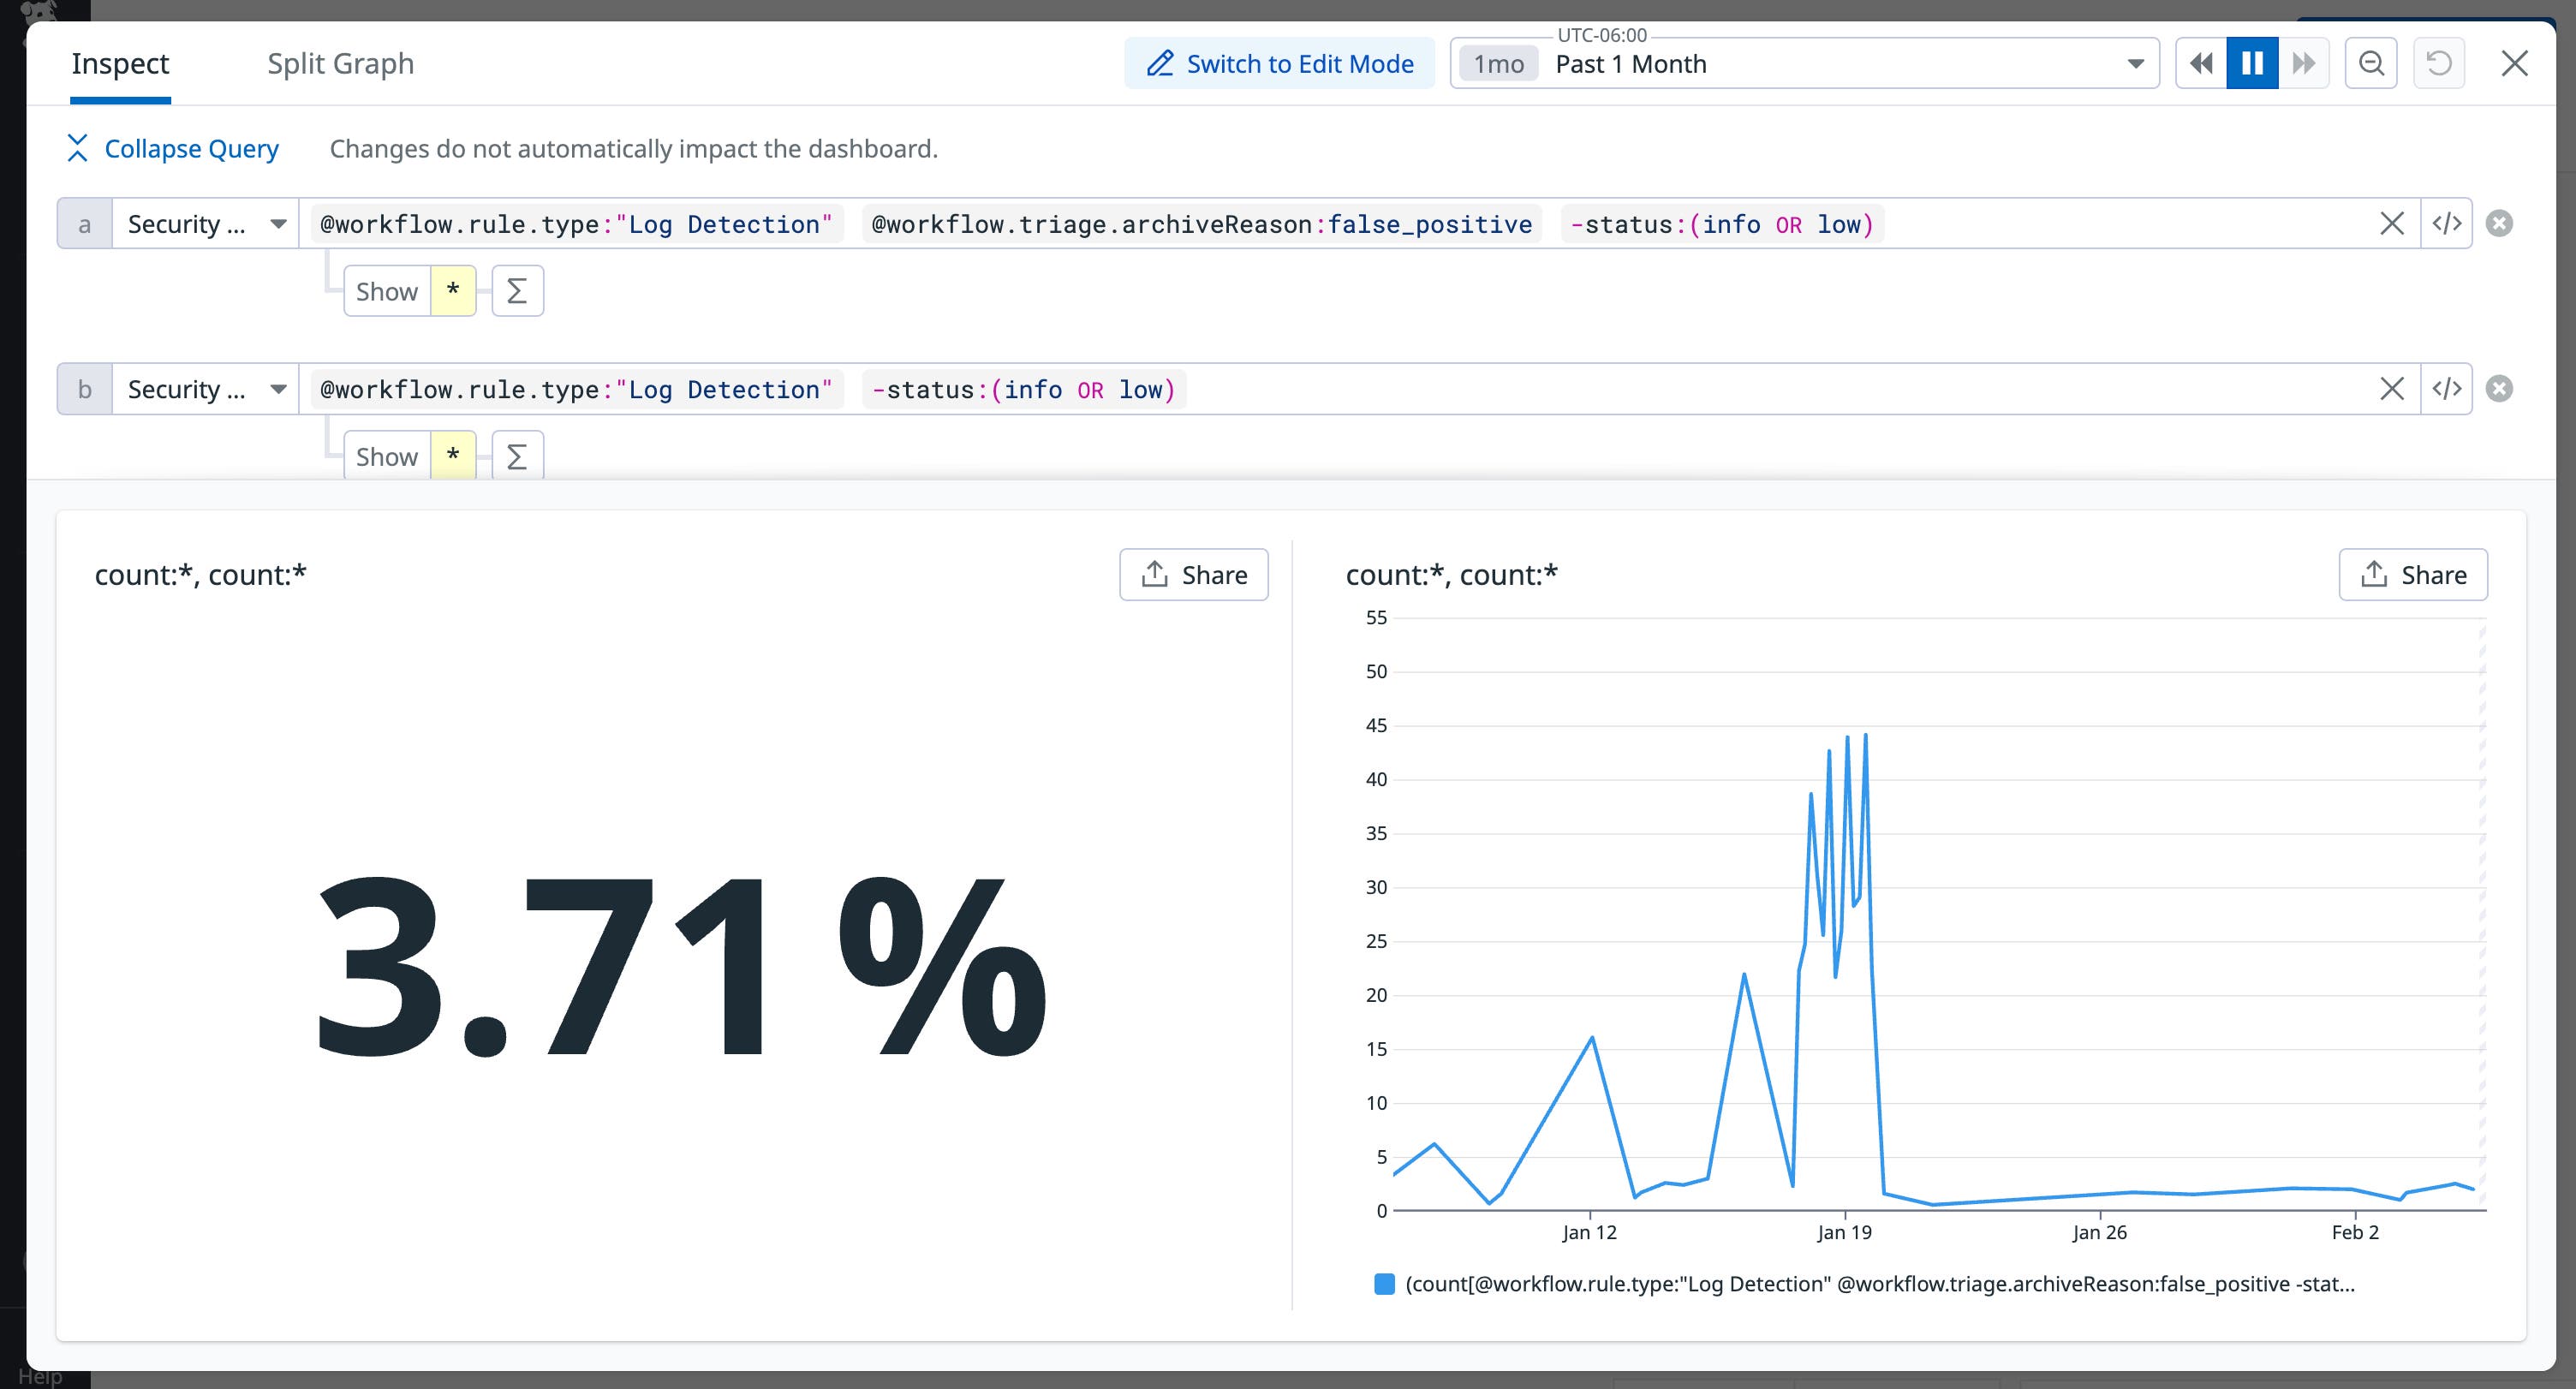Click the Log Detection filter chip in query a
The width and height of the screenshot is (2576, 1389).
[x=575, y=223]
